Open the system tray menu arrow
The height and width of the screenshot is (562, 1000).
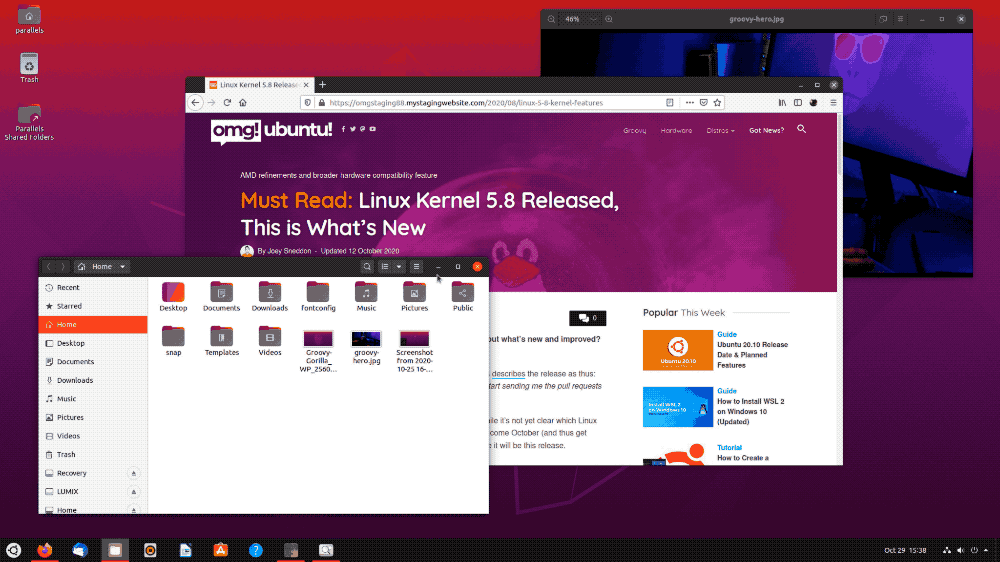click(x=986, y=550)
